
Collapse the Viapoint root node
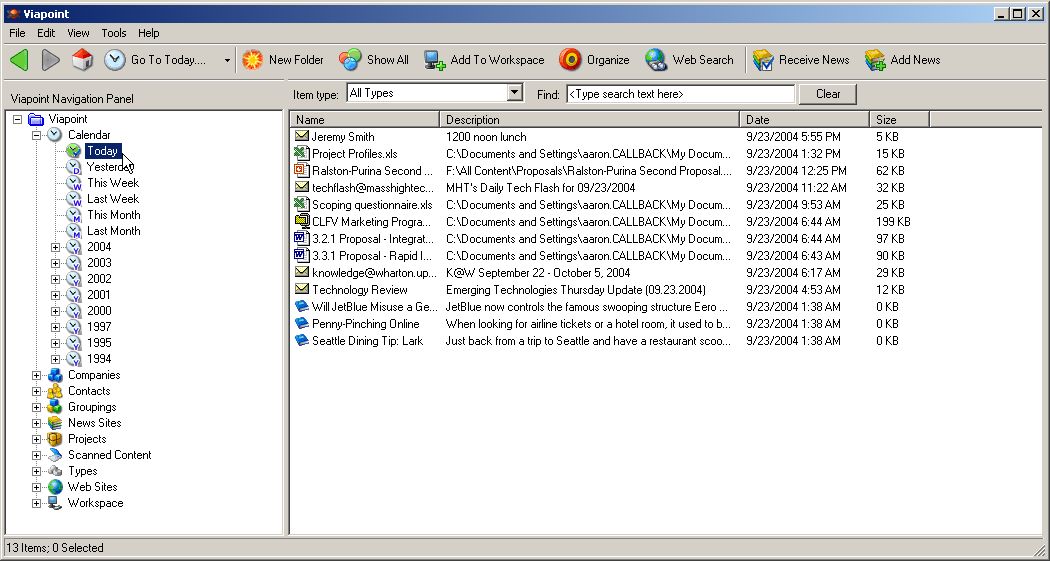point(17,119)
